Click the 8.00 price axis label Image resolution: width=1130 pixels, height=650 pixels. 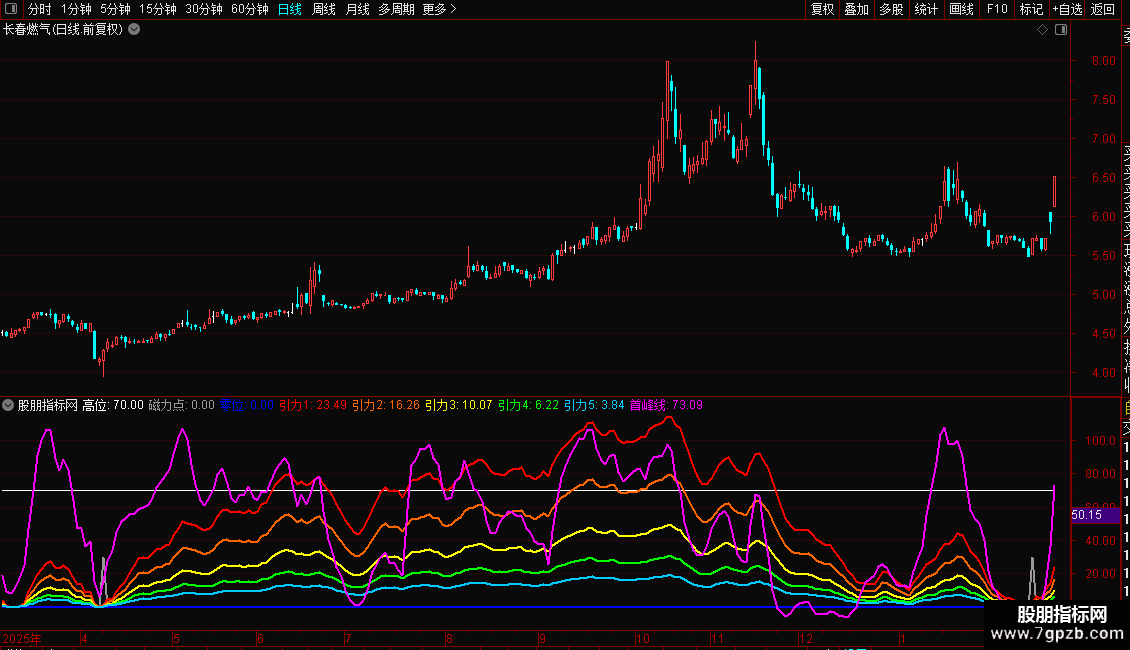click(x=1103, y=61)
